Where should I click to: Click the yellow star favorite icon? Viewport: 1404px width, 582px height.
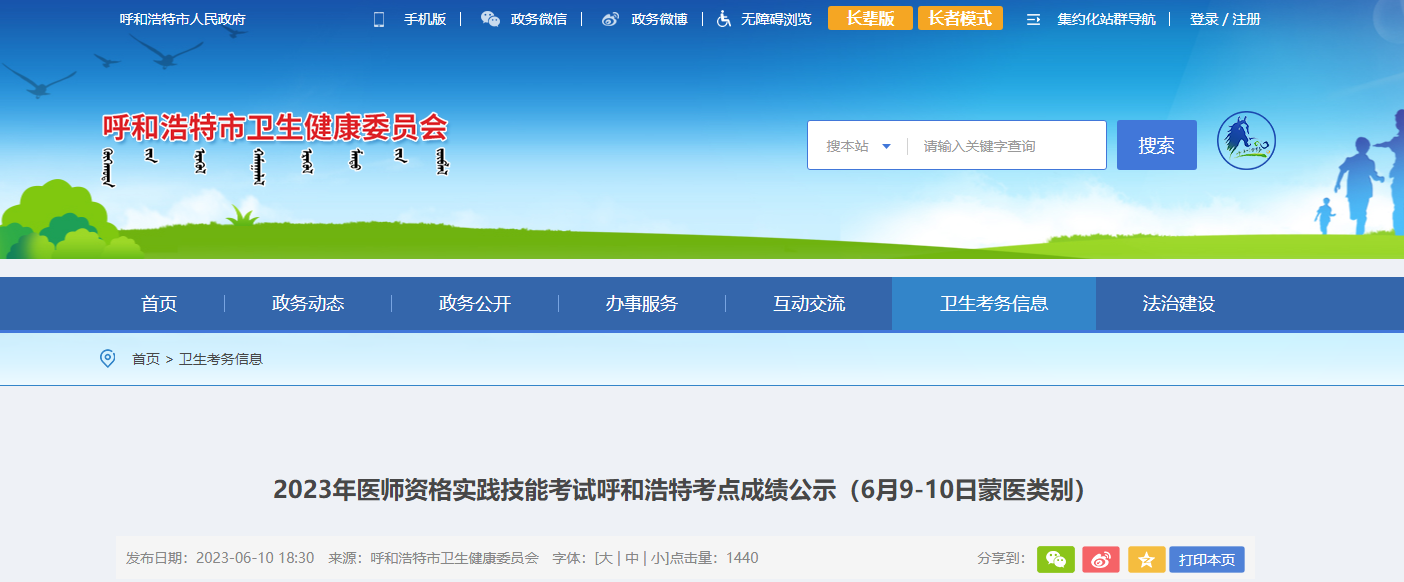click(1146, 559)
